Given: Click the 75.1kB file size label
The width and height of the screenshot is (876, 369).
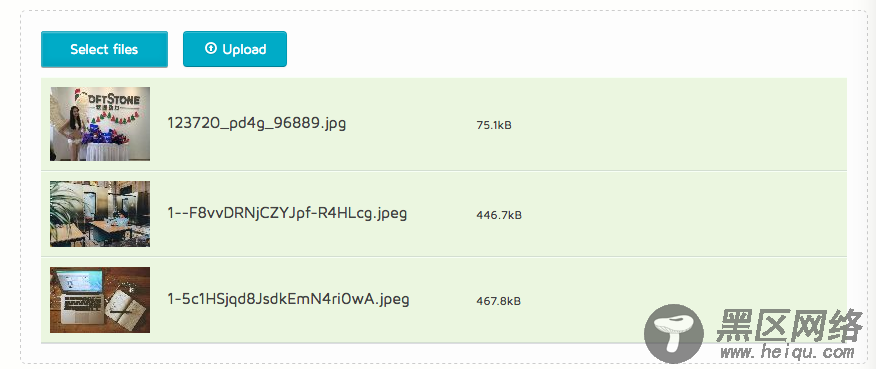Looking at the screenshot, I should pos(494,126).
